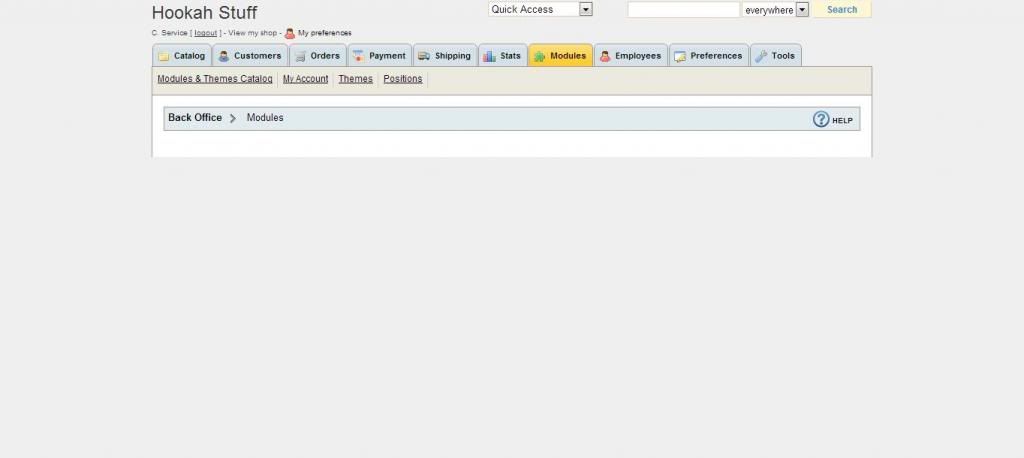Image resolution: width=1024 pixels, height=458 pixels.
Task: Click the logout link
Action: tap(205, 33)
